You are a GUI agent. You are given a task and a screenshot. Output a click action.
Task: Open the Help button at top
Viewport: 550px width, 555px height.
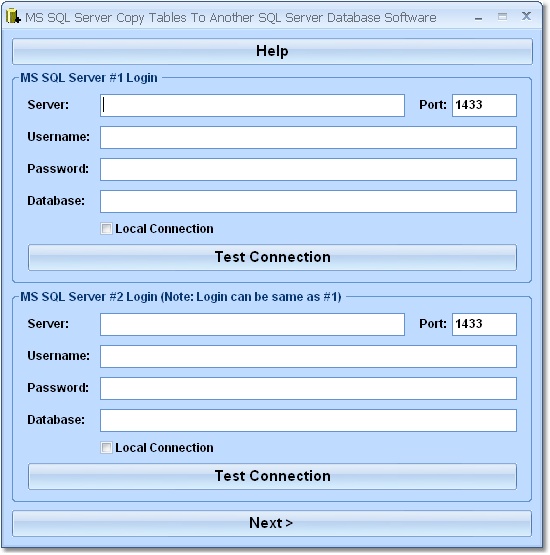(x=272, y=51)
